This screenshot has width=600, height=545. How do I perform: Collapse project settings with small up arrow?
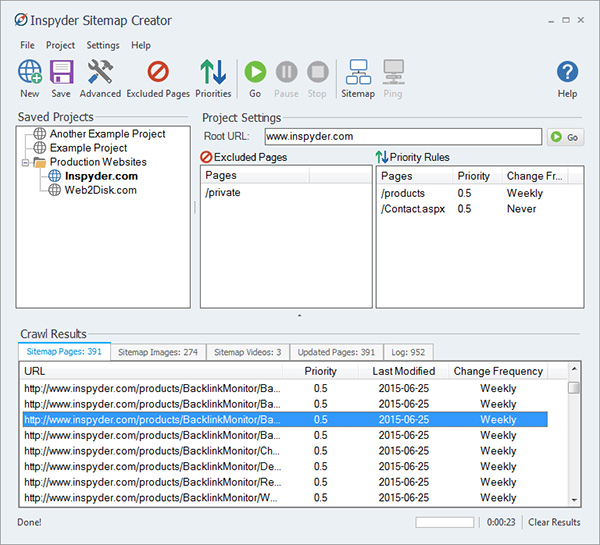point(300,316)
